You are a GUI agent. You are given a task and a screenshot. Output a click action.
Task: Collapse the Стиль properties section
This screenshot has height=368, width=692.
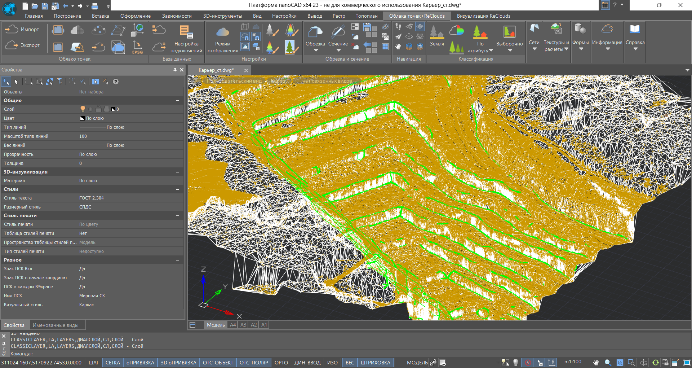point(178,189)
